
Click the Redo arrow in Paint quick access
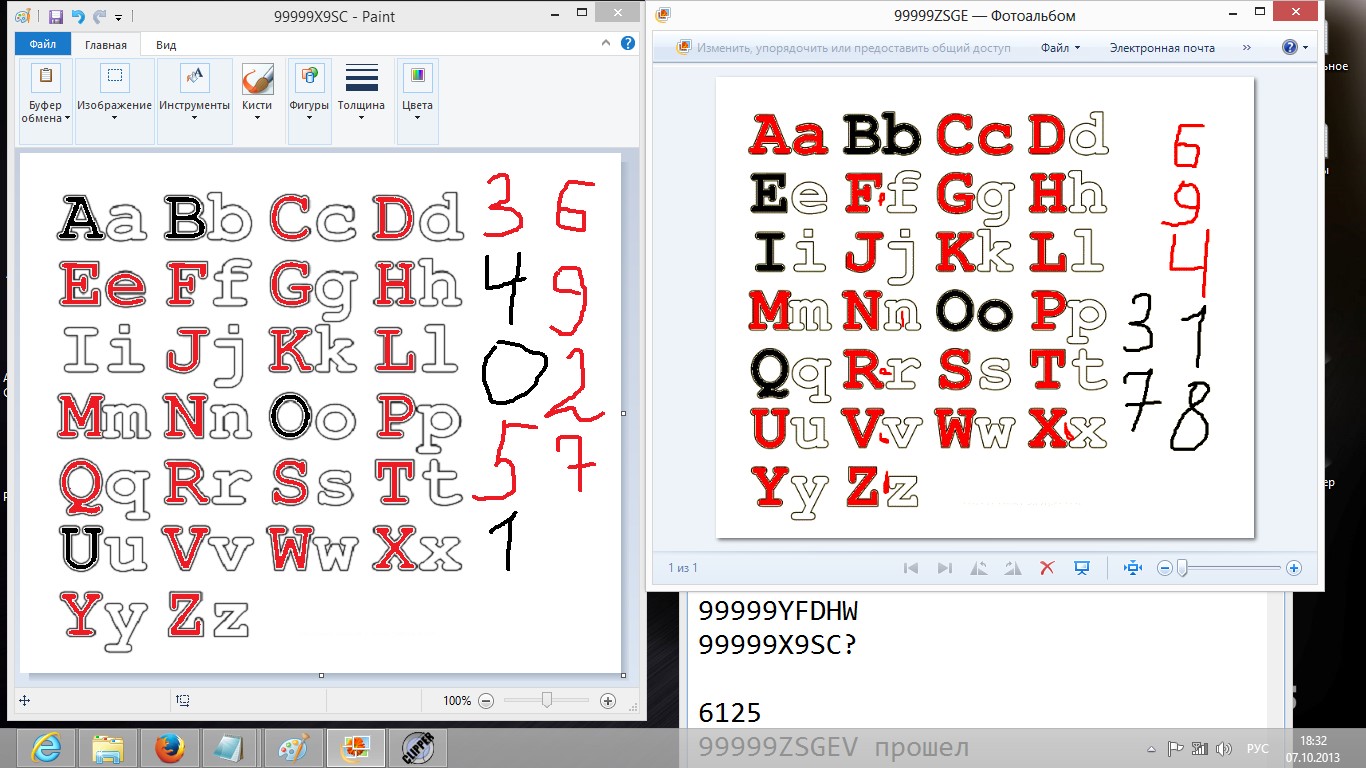click(x=99, y=17)
